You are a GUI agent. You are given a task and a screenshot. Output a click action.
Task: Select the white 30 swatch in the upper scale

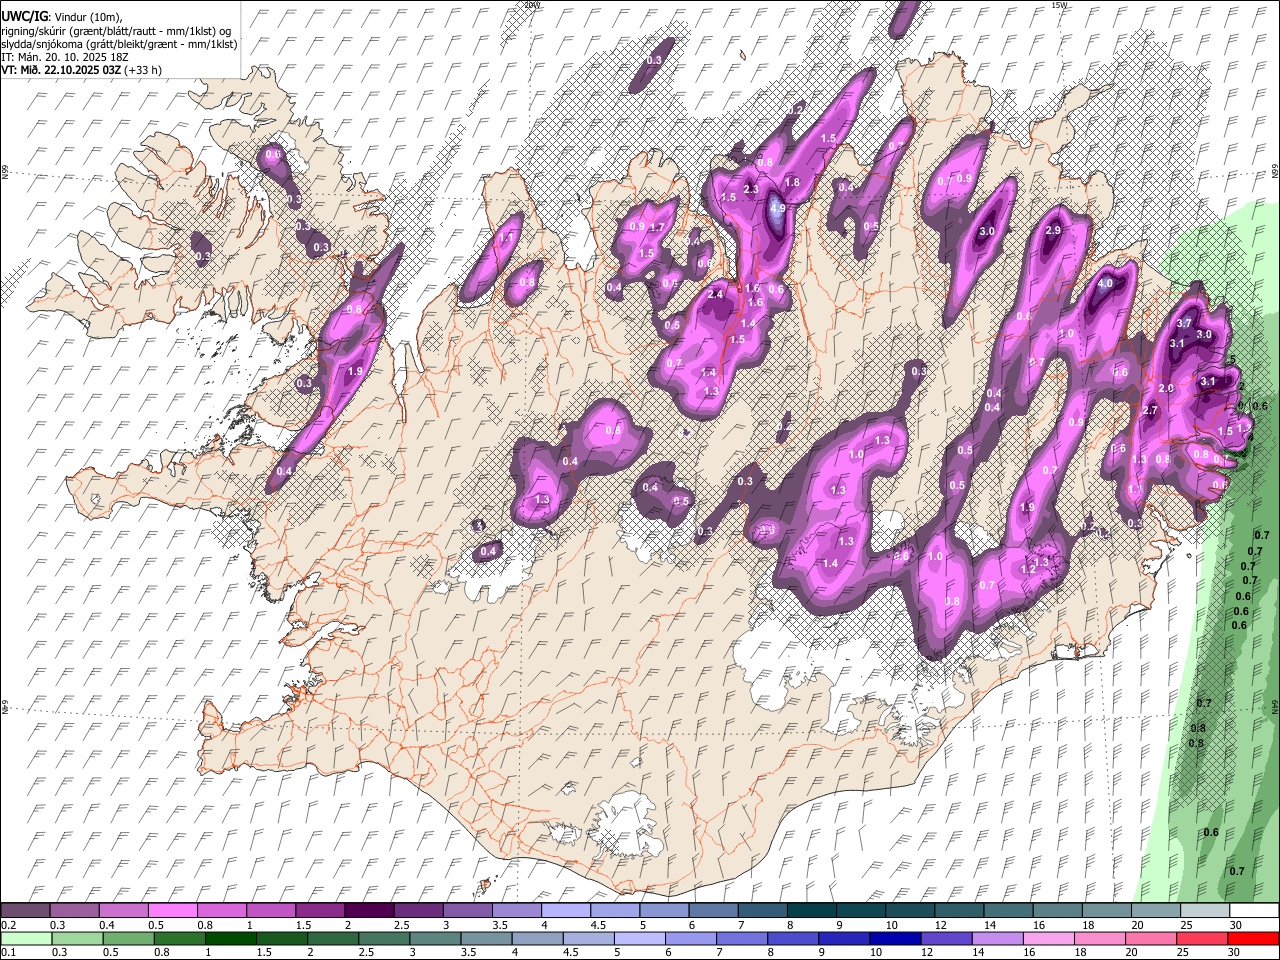pyautogui.click(x=1254, y=910)
